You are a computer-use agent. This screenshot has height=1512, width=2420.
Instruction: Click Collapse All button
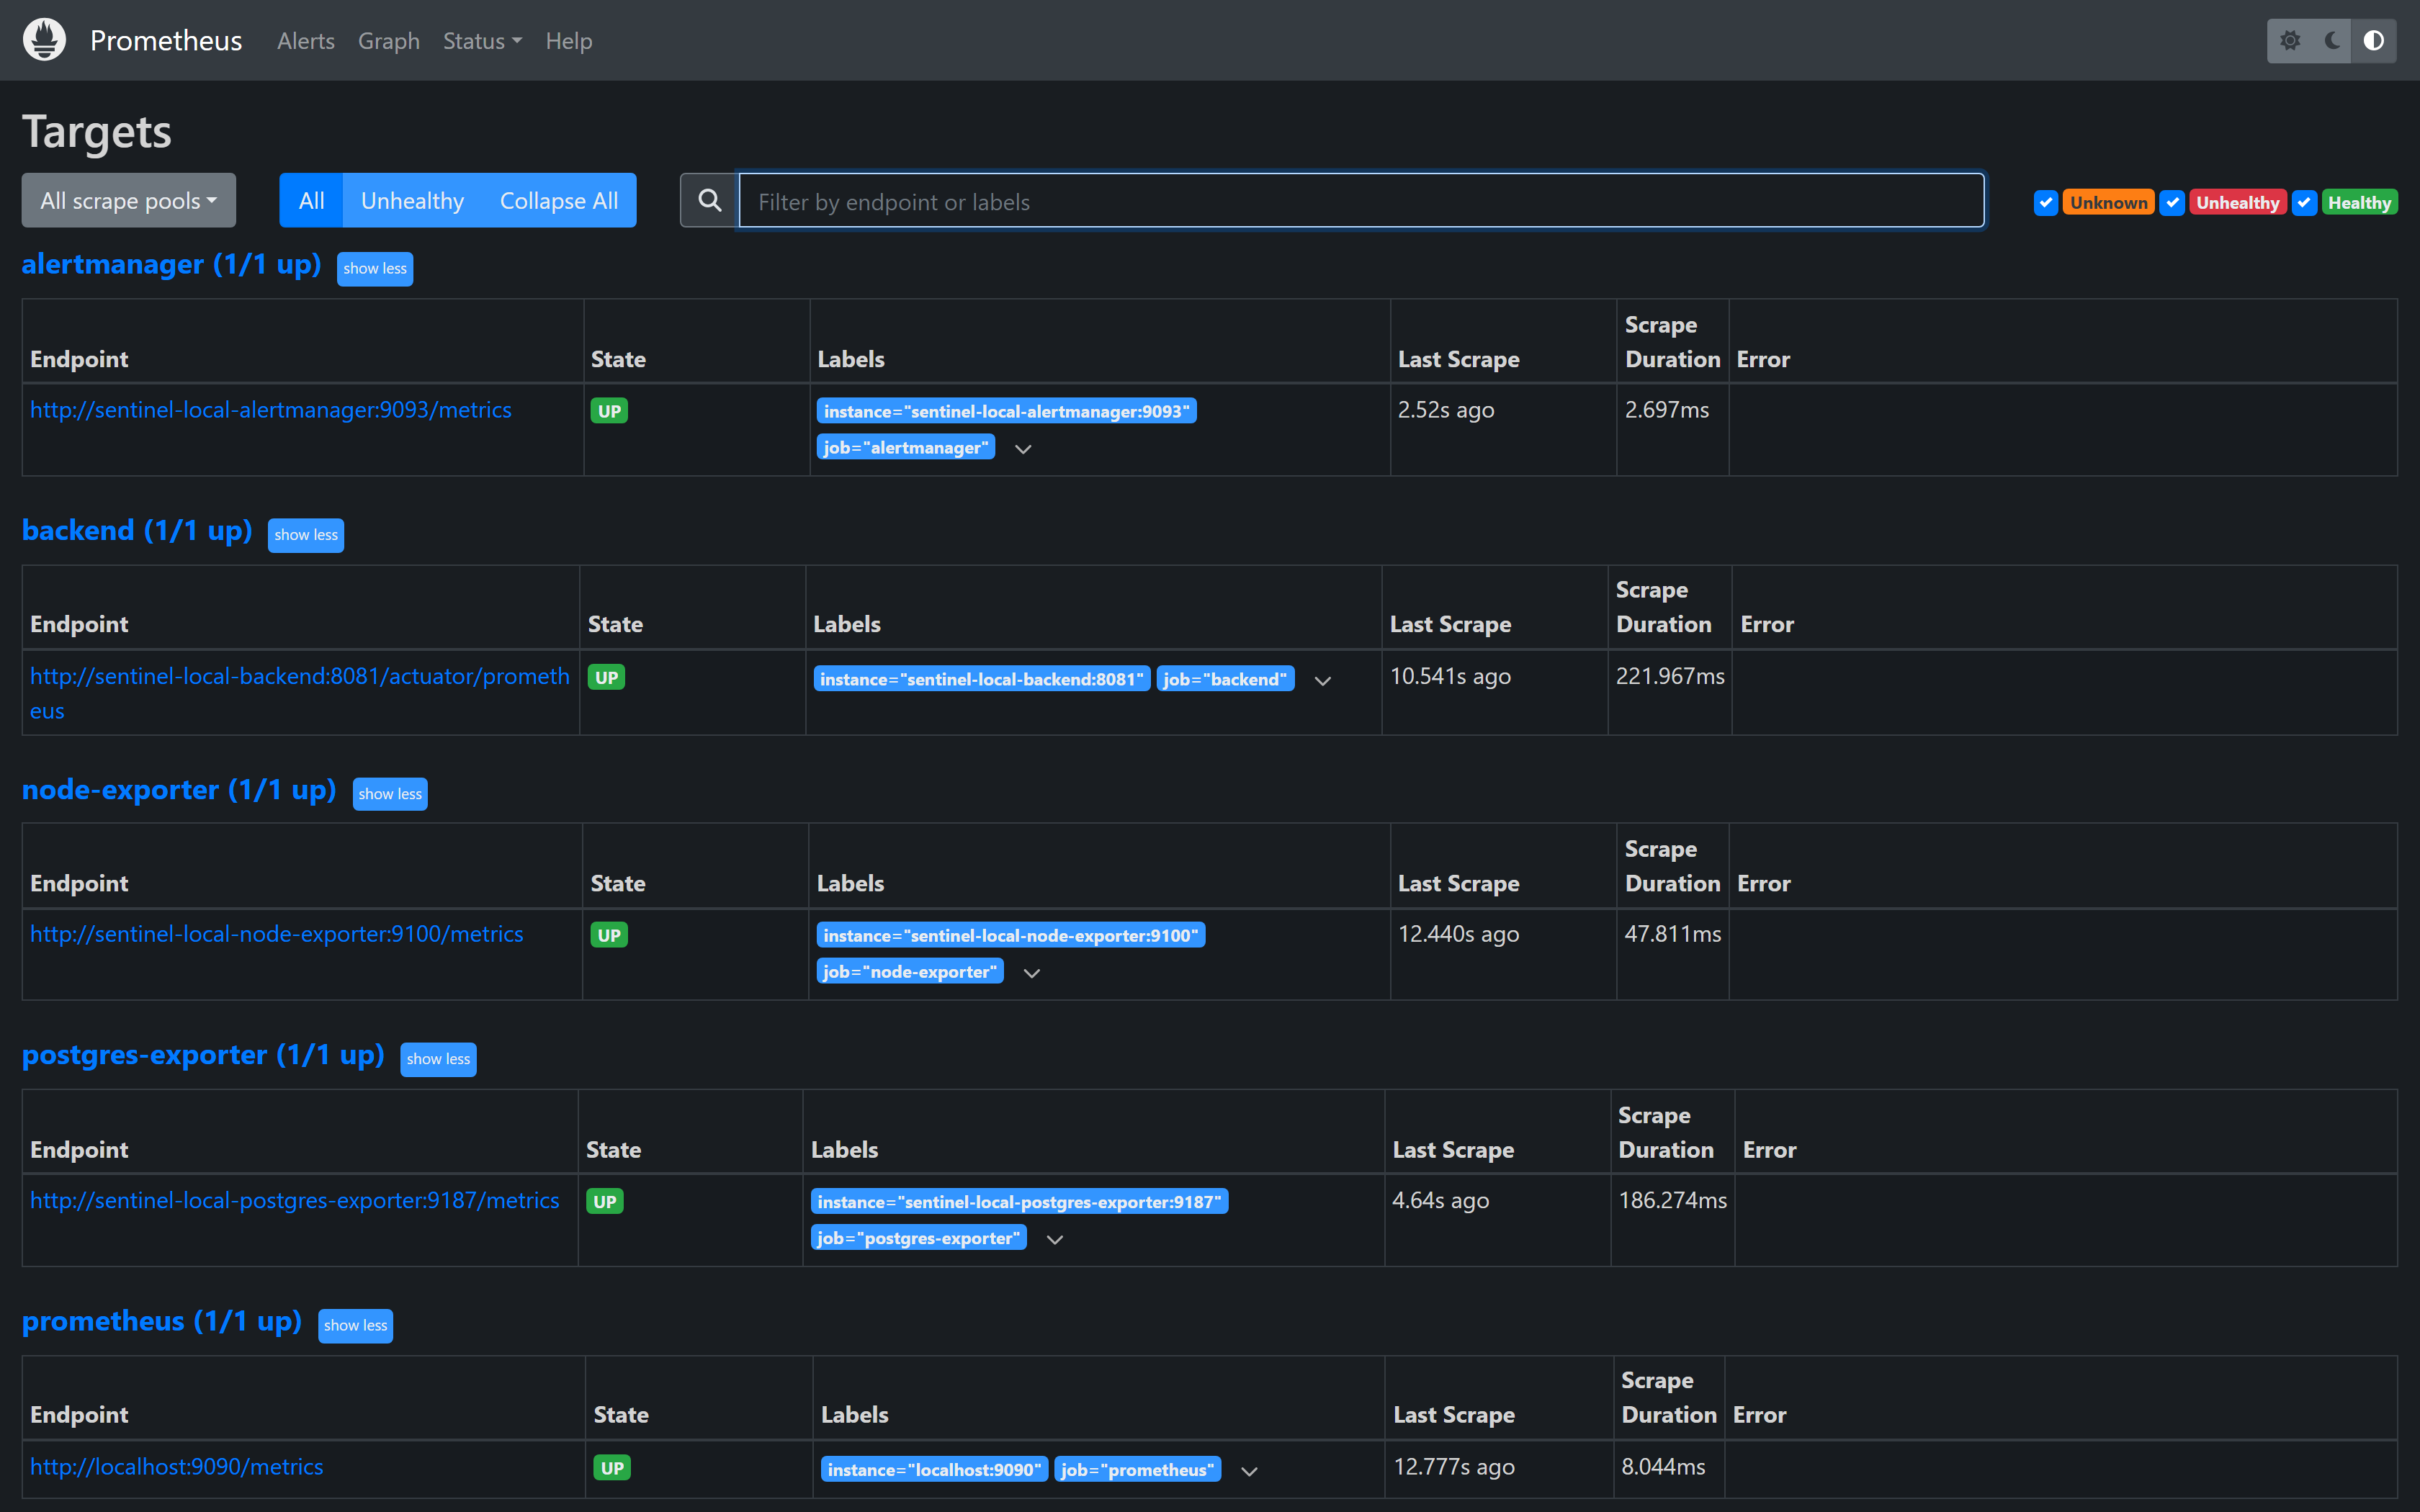pos(559,200)
